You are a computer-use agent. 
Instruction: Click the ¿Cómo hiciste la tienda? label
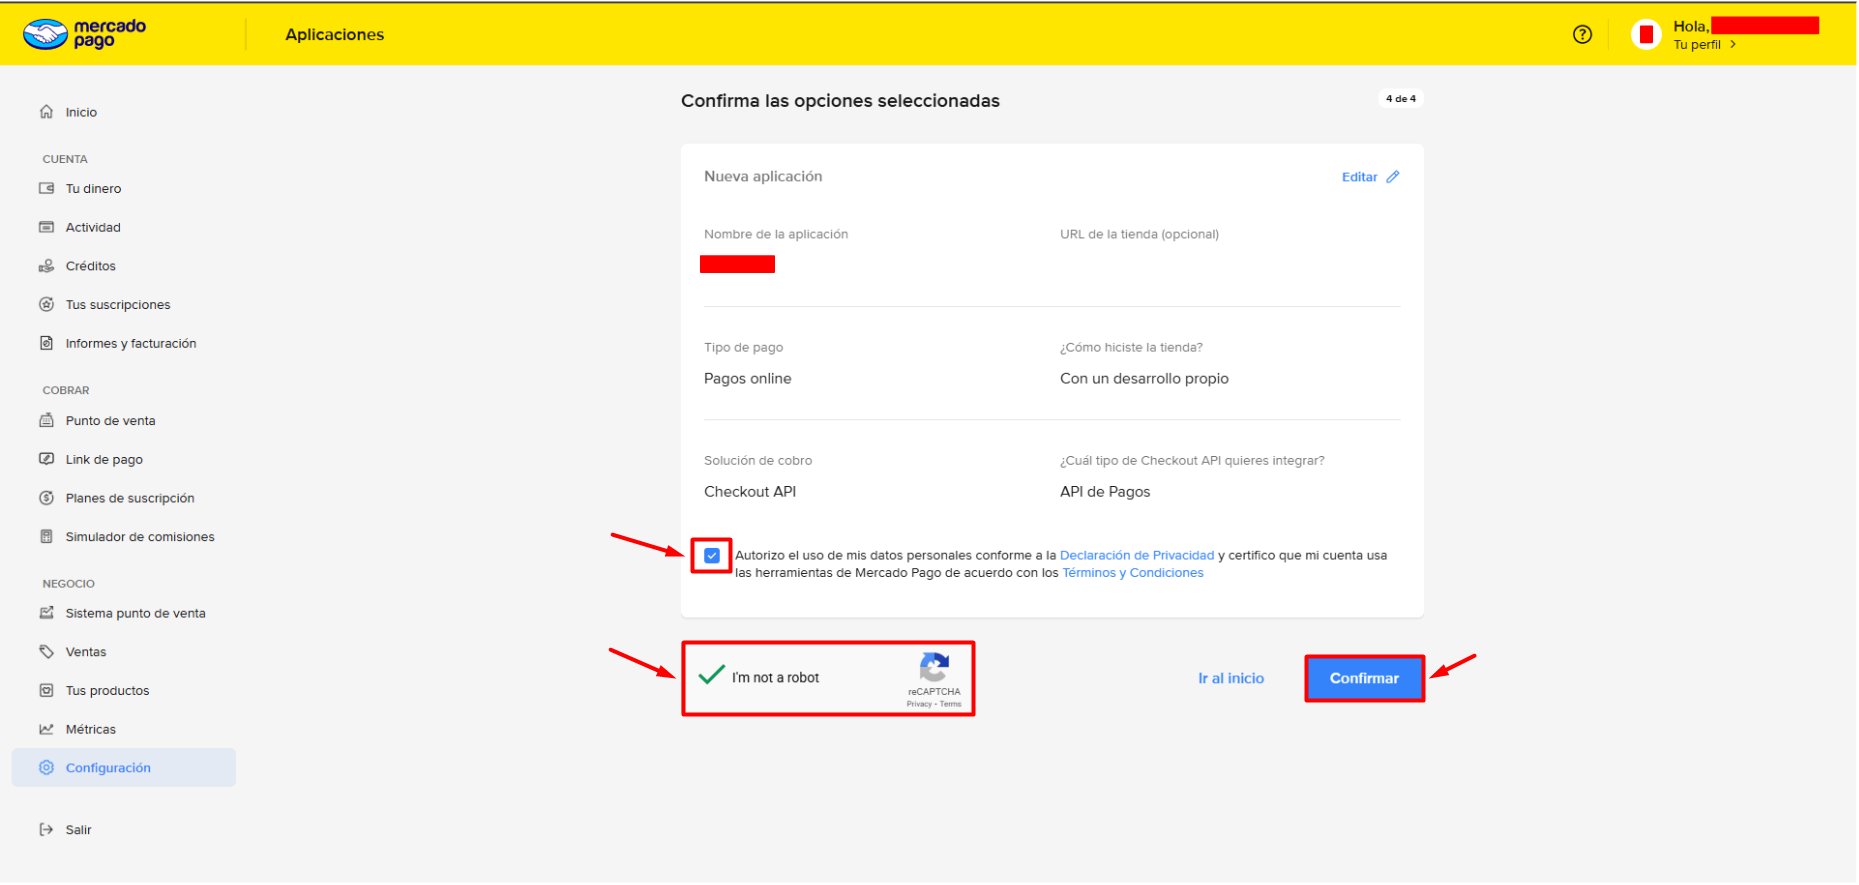coord(1131,347)
